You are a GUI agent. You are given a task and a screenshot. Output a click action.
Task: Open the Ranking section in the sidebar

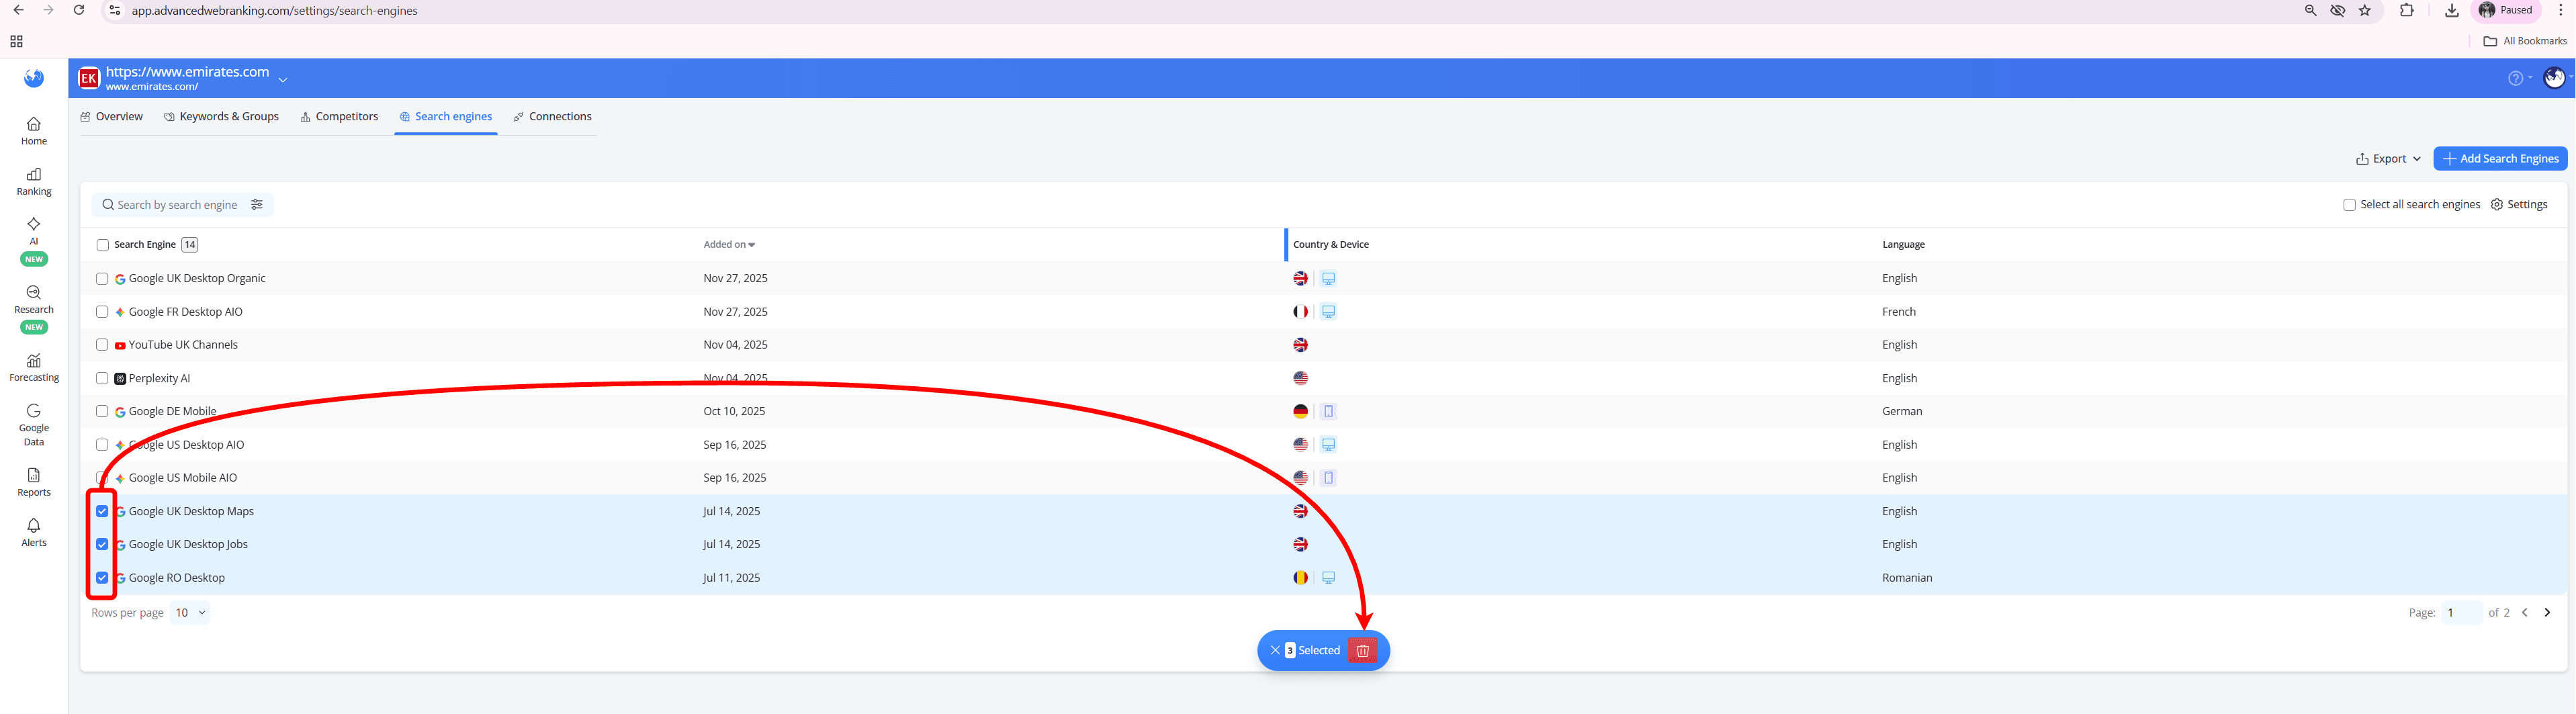click(33, 180)
